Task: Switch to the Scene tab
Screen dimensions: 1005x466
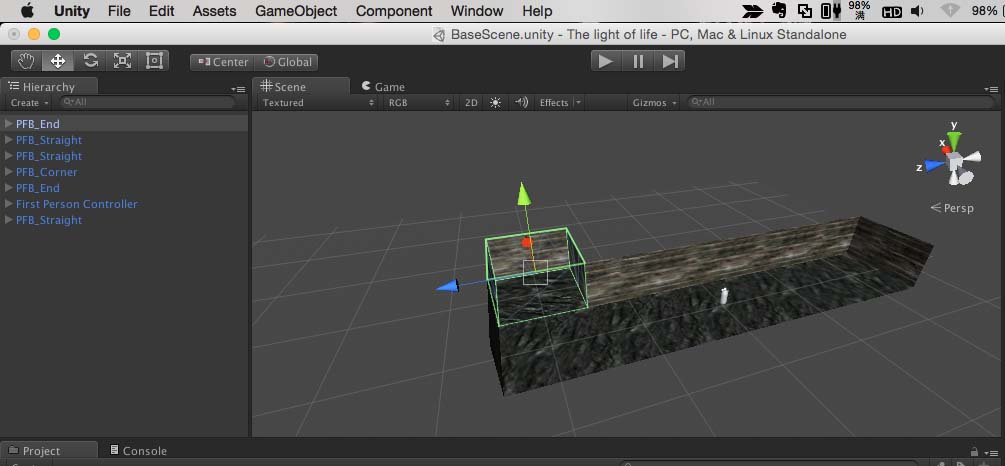Action: pyautogui.click(x=301, y=87)
